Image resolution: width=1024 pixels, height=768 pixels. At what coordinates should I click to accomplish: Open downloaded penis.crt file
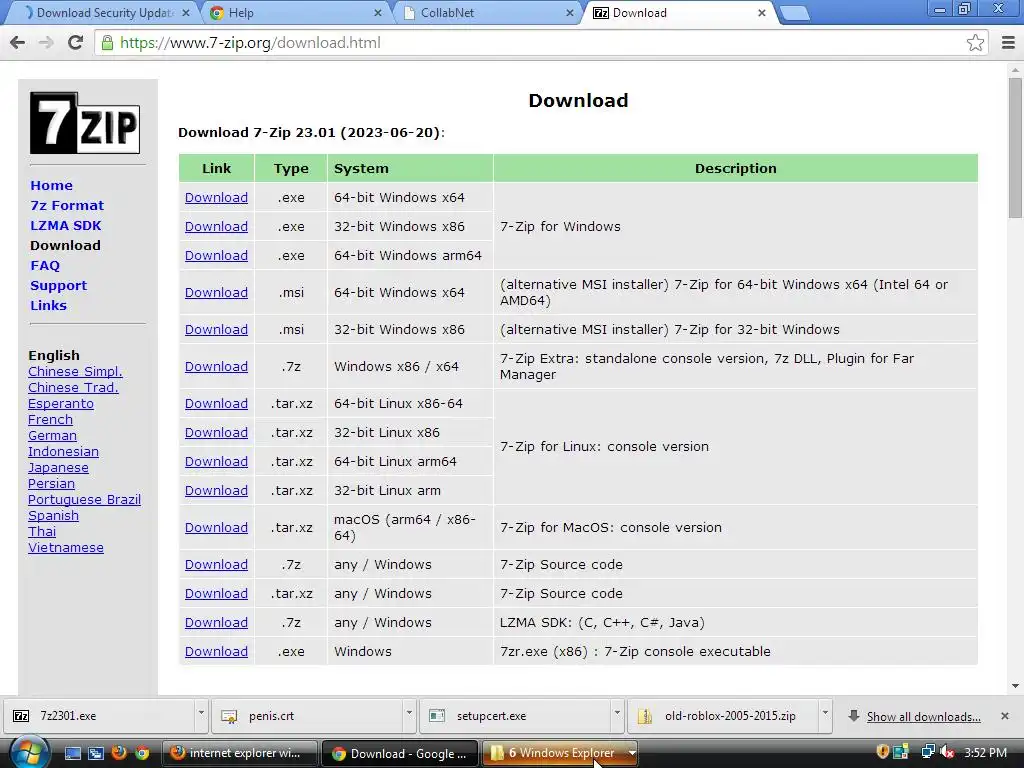(306, 716)
